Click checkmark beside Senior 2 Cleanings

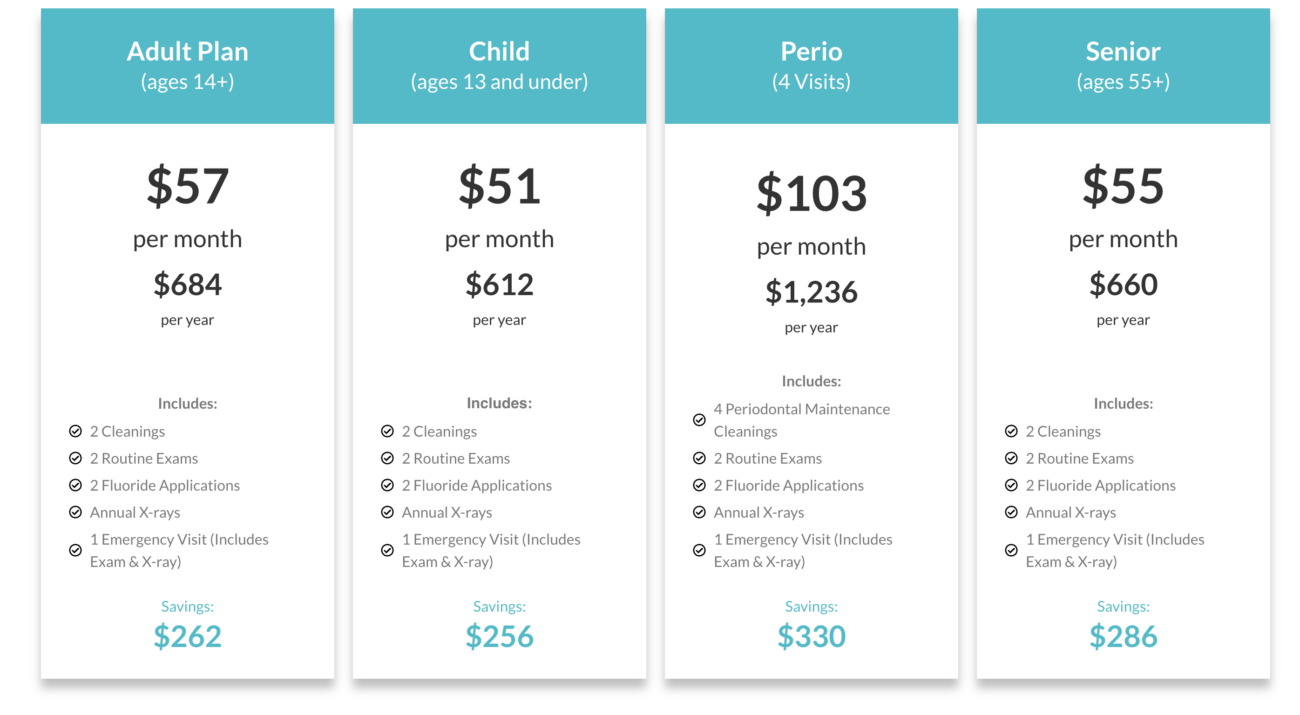(x=1011, y=431)
